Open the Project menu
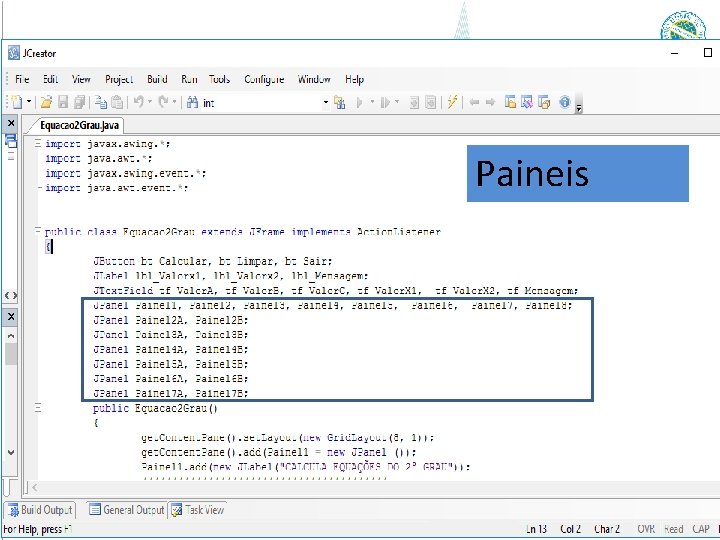720x540 pixels. (x=119, y=79)
